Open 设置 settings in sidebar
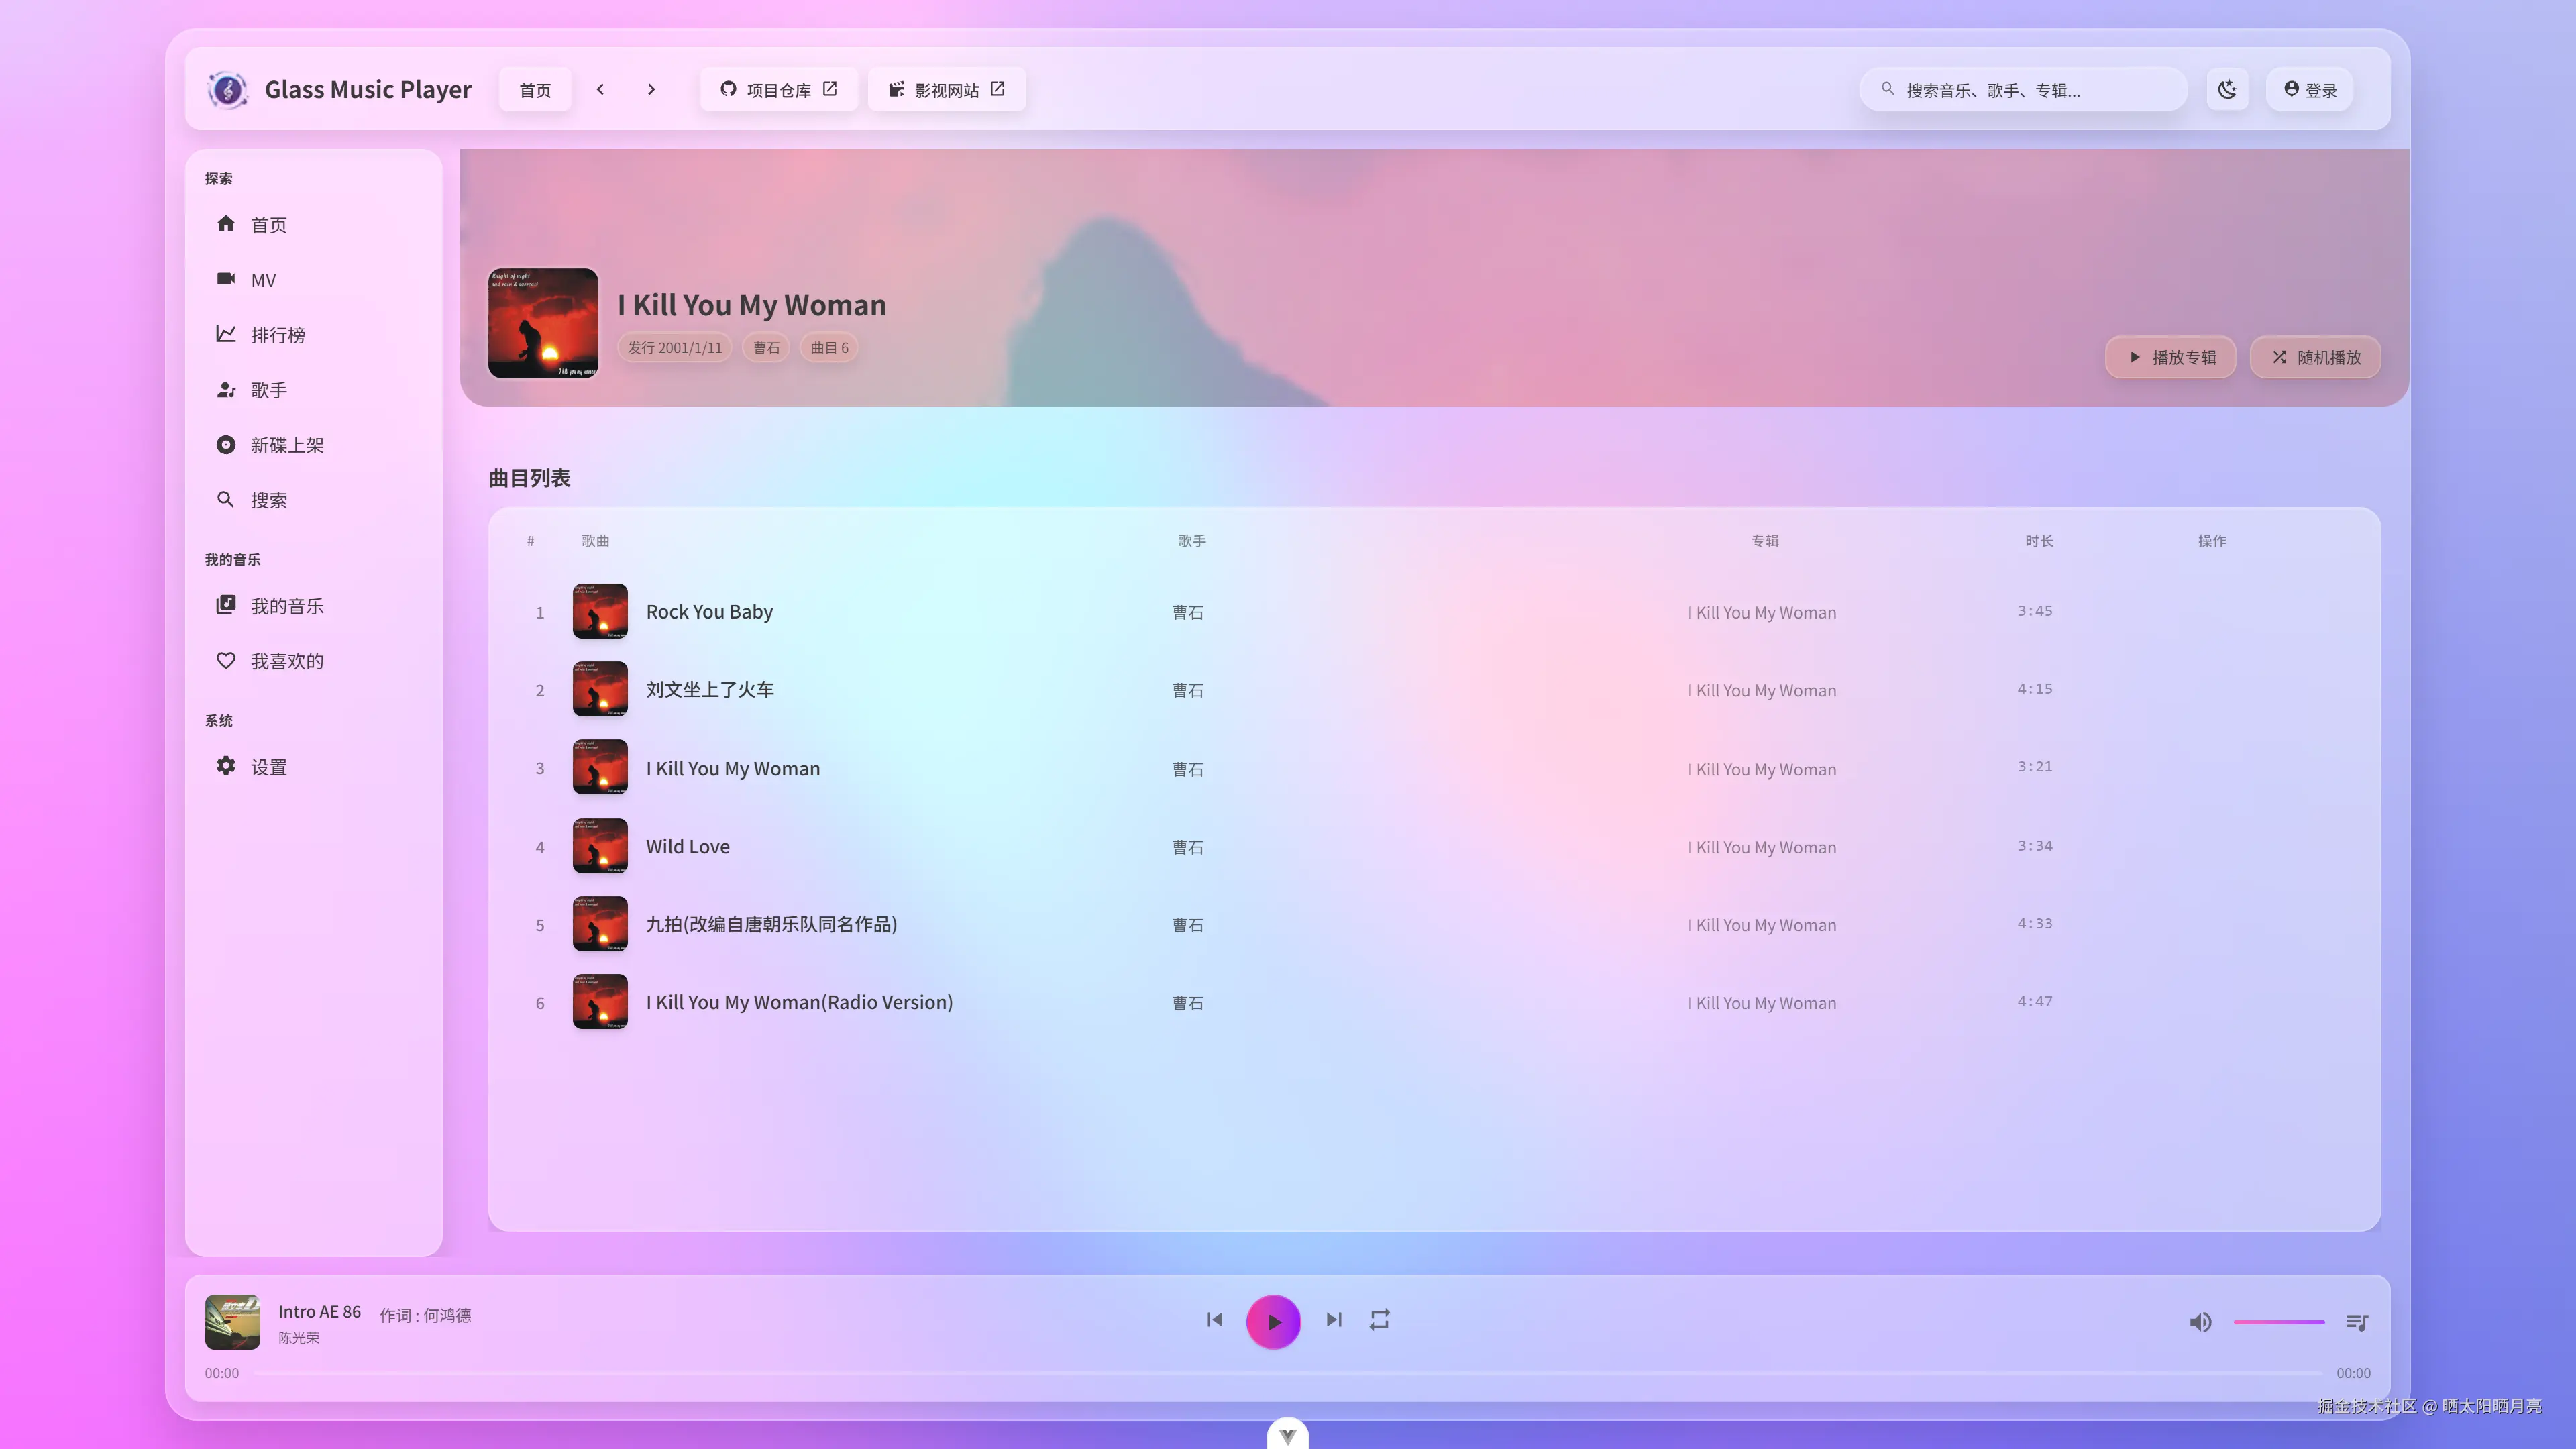 (x=268, y=767)
